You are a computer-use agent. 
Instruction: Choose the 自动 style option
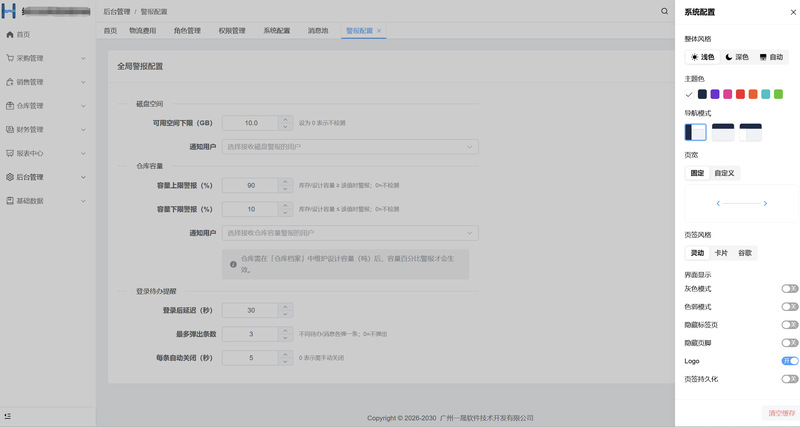click(x=771, y=57)
